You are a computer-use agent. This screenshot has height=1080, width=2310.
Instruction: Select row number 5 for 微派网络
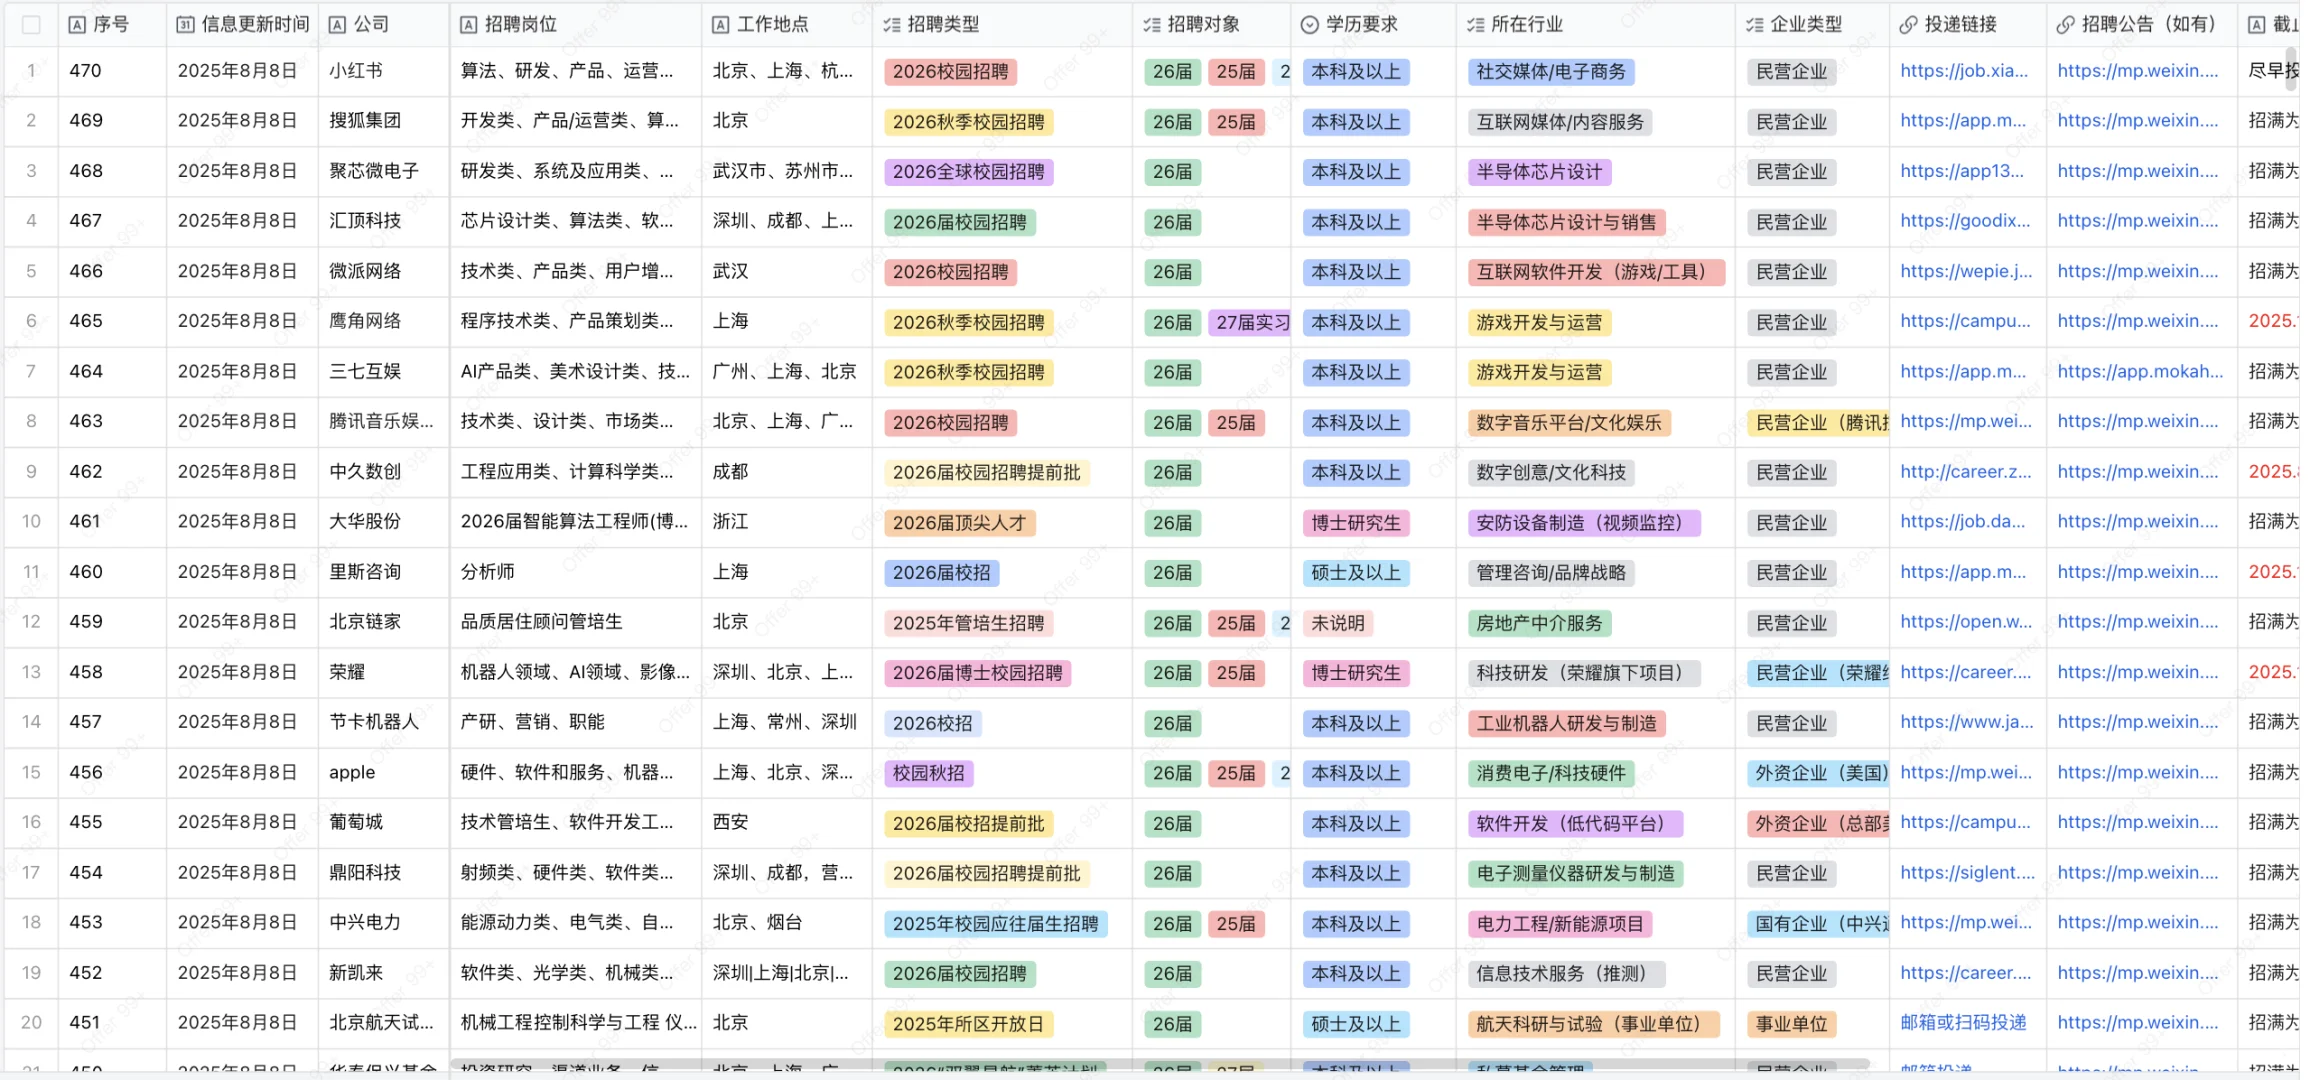pyautogui.click(x=31, y=271)
